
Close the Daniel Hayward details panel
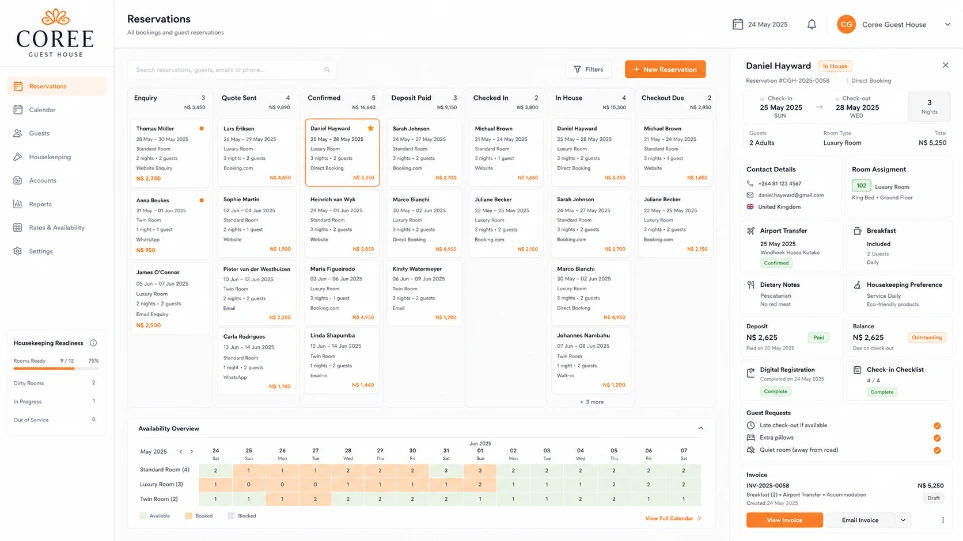point(945,65)
